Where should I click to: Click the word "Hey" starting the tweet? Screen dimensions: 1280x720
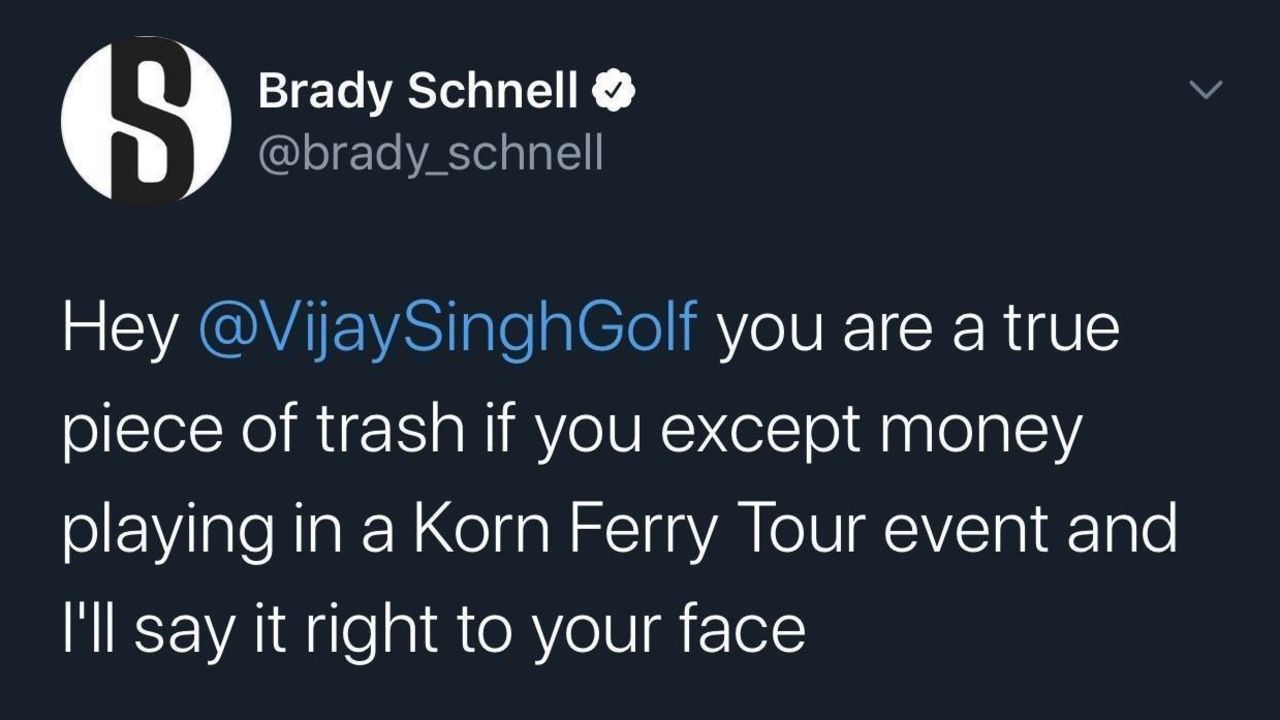point(120,331)
